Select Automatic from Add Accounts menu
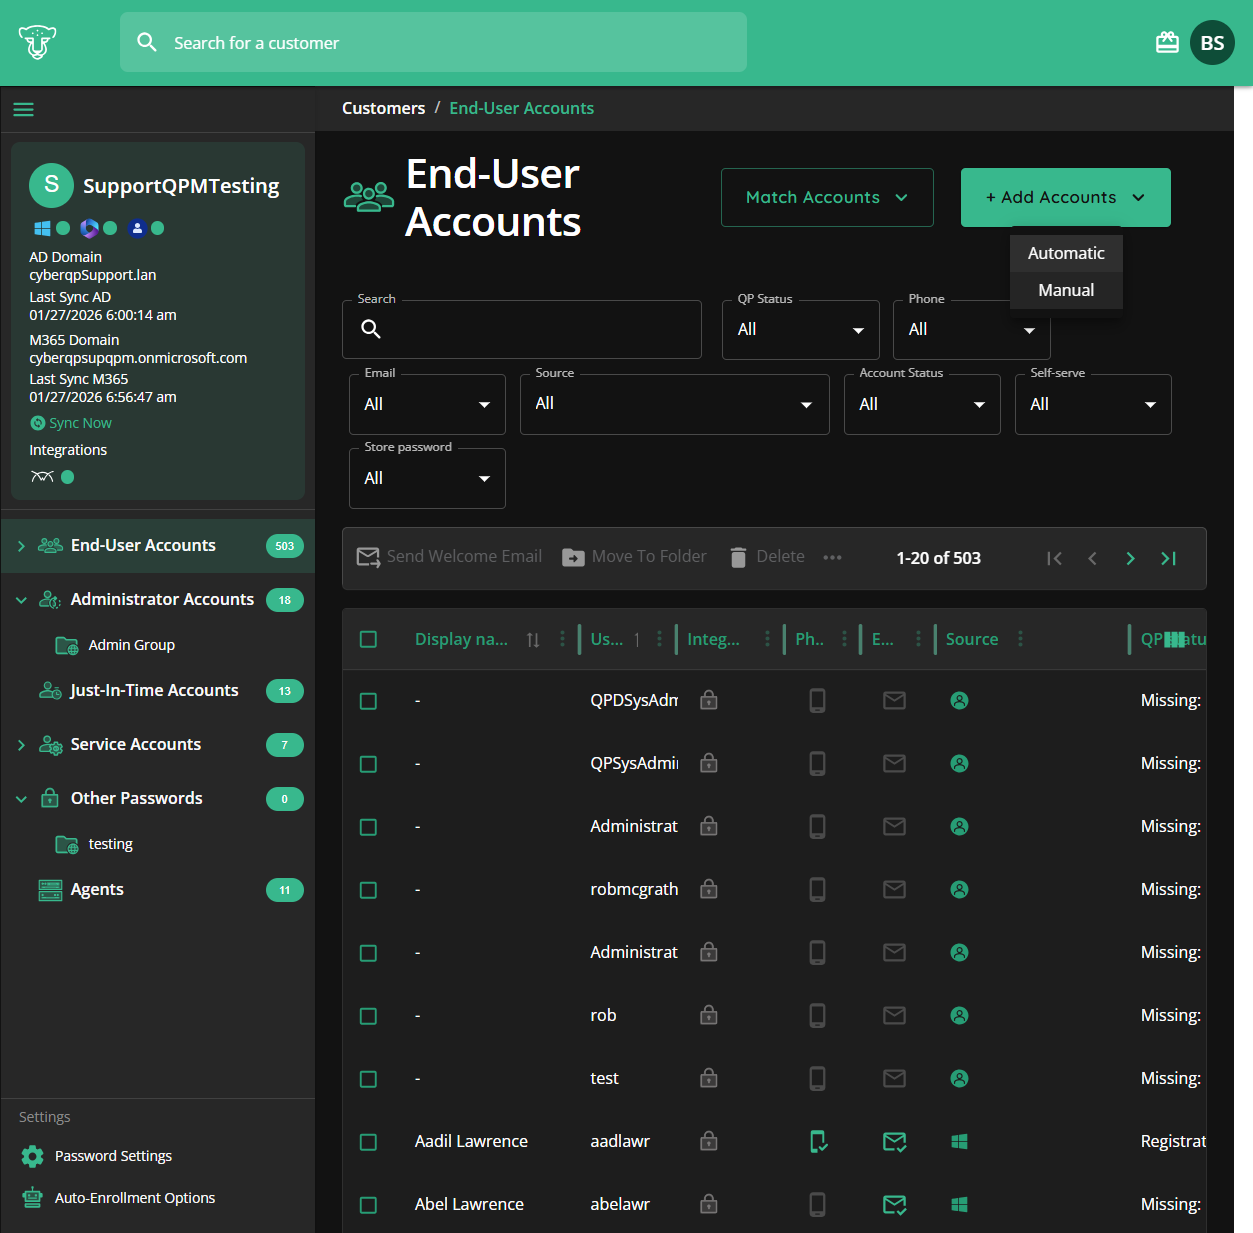 1066,253
